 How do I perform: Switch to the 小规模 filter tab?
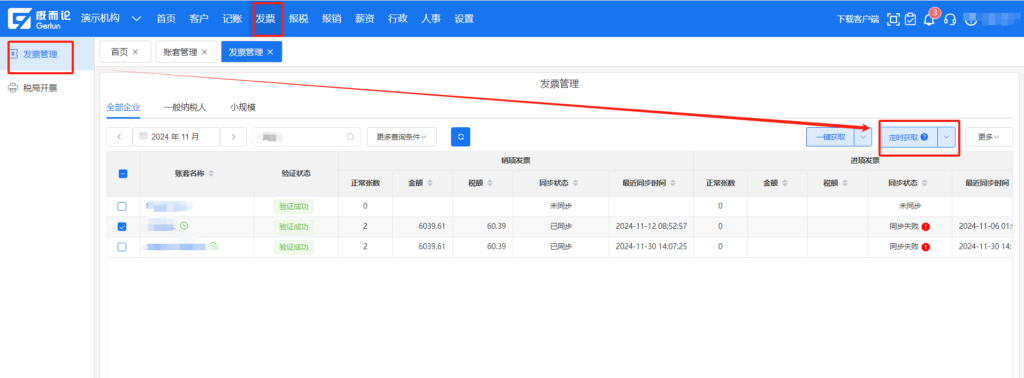click(242, 107)
